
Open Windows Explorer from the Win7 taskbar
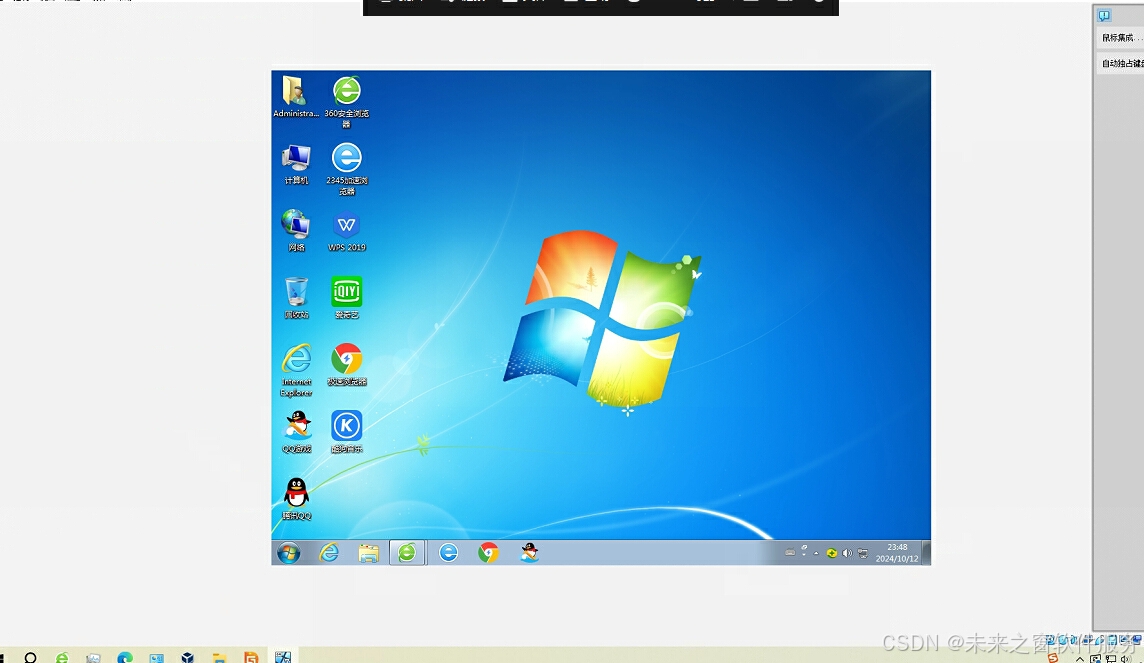(x=368, y=553)
